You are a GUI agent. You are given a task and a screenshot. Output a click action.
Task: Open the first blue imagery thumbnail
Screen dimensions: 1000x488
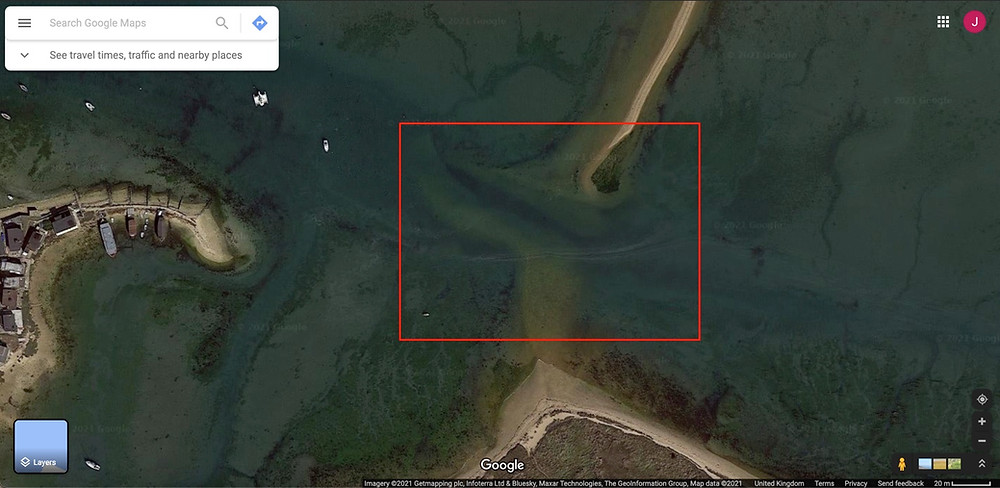point(925,464)
